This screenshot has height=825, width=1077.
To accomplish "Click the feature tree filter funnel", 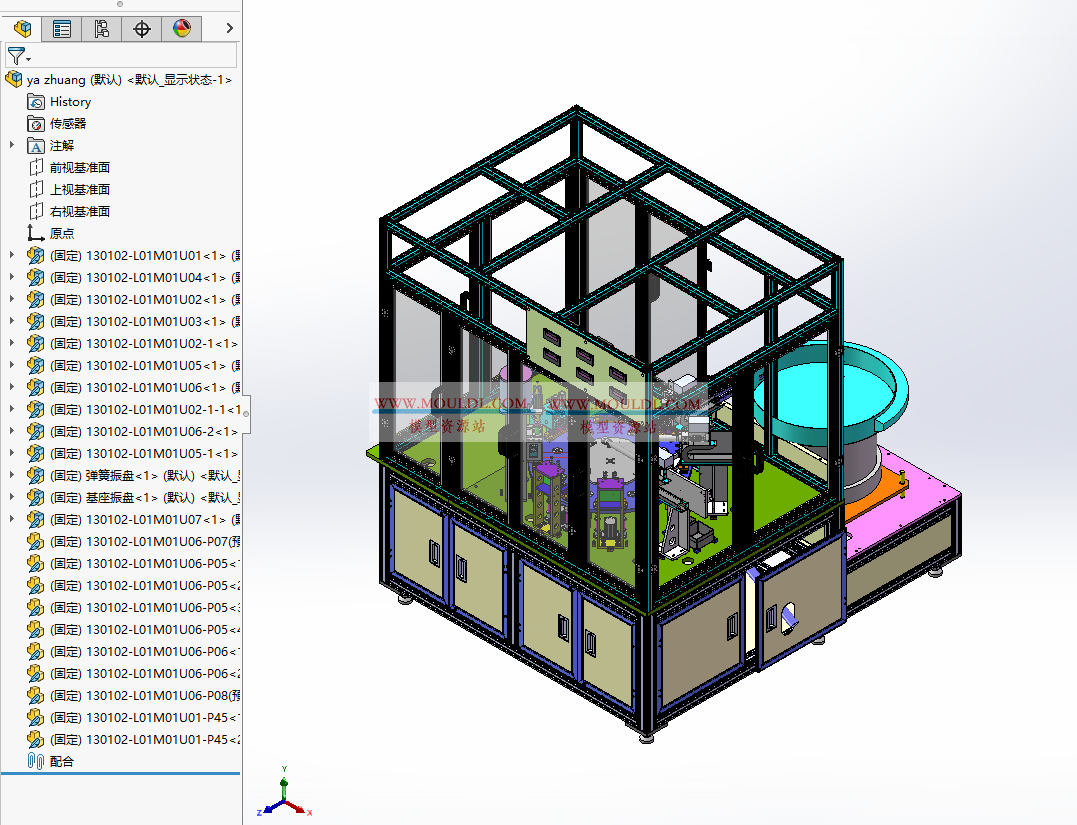I will coord(17,56).
